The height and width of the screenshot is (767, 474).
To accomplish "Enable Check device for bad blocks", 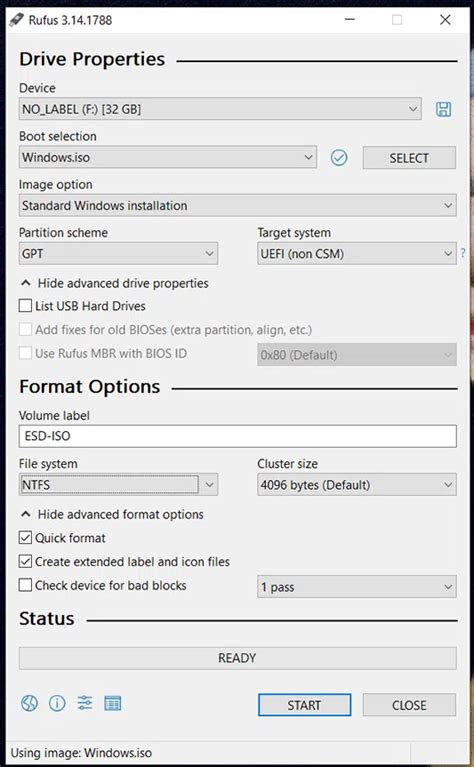I will (25, 585).
